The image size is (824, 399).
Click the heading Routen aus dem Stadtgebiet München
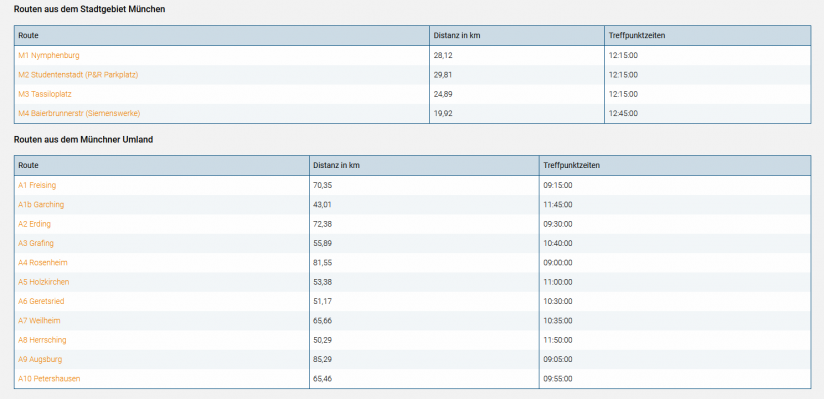pyautogui.click(x=89, y=9)
